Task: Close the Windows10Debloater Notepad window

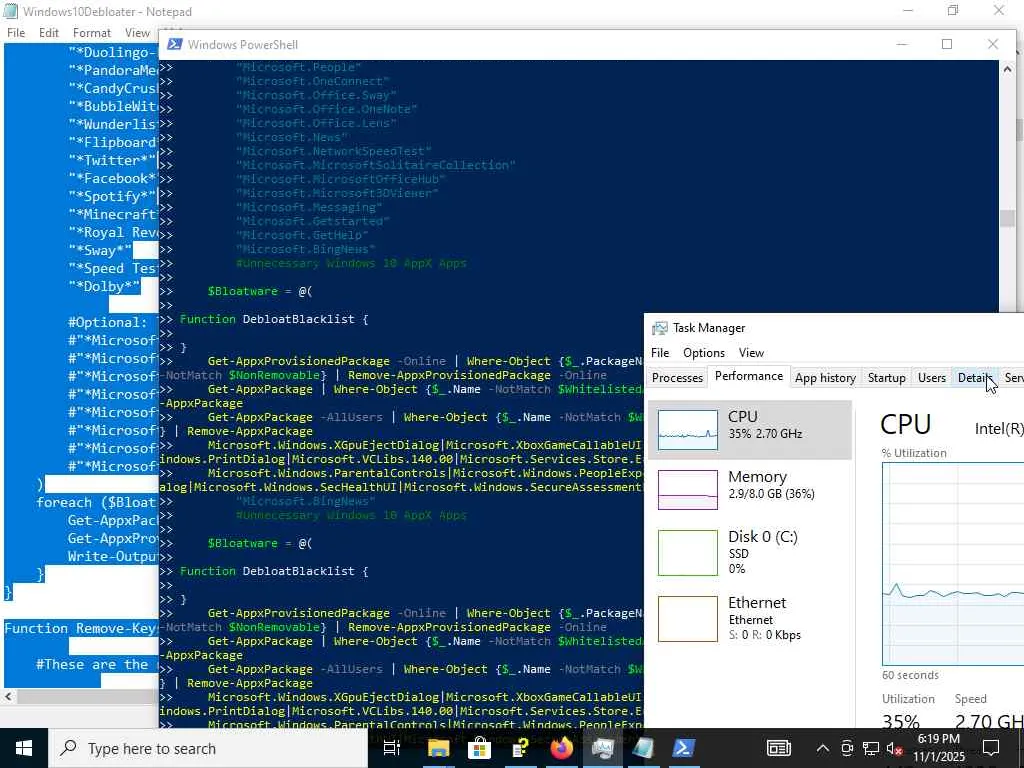Action: [999, 10]
